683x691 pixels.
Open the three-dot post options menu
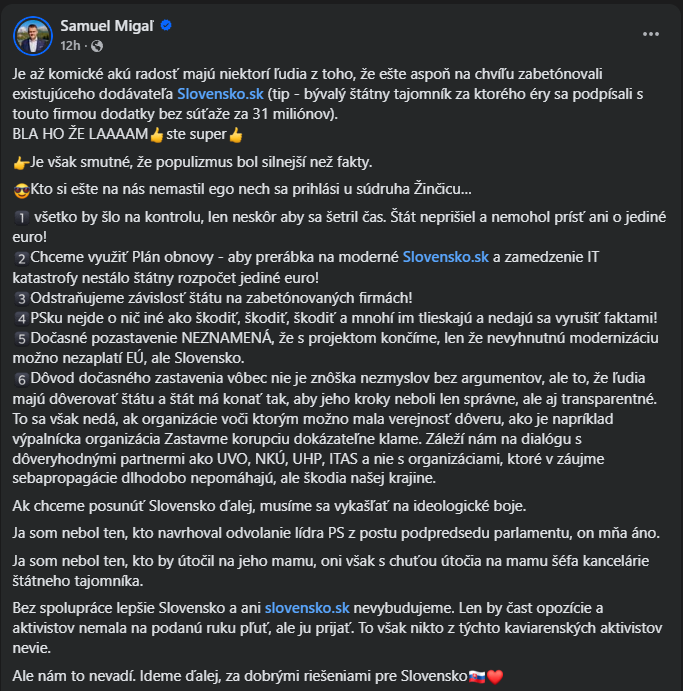pyautogui.click(x=651, y=33)
